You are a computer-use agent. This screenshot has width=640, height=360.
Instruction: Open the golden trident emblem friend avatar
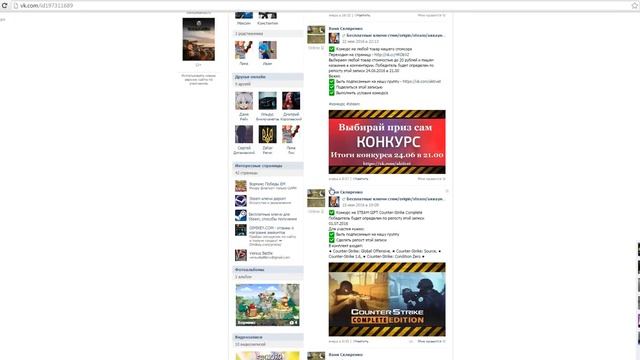267,134
